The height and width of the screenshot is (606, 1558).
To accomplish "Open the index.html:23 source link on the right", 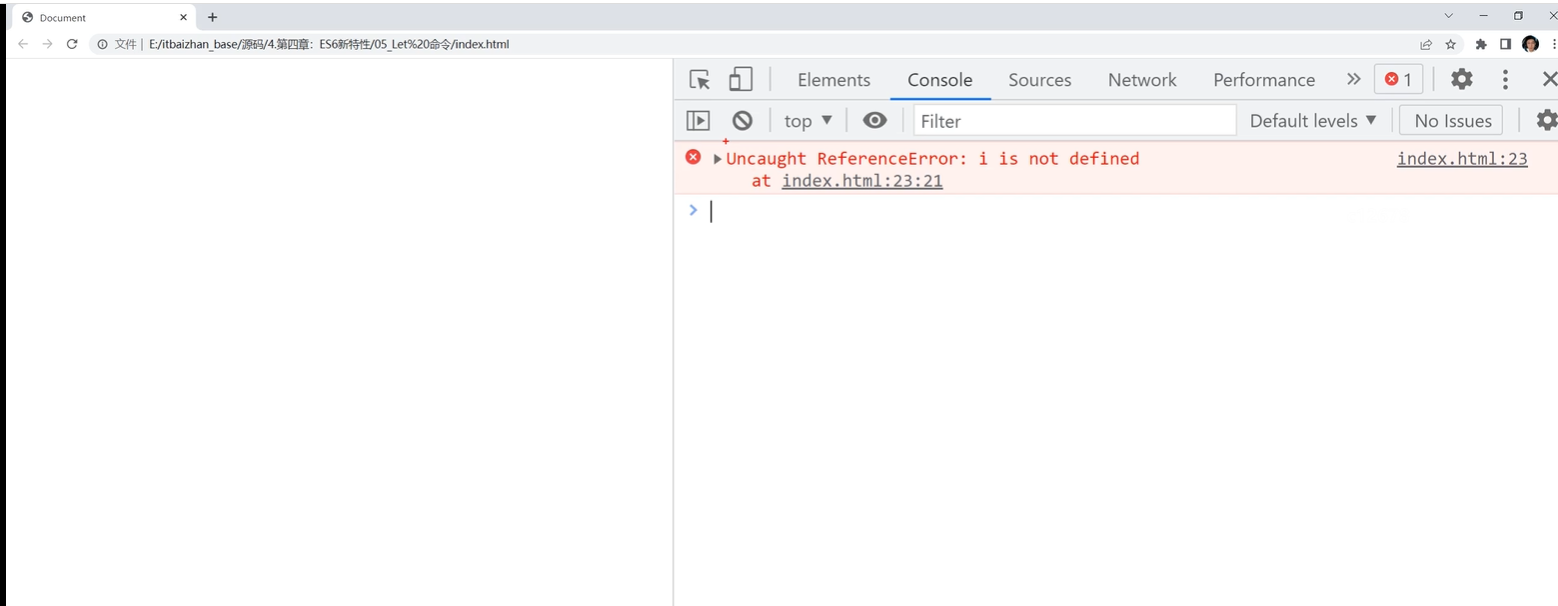I will [1462, 158].
